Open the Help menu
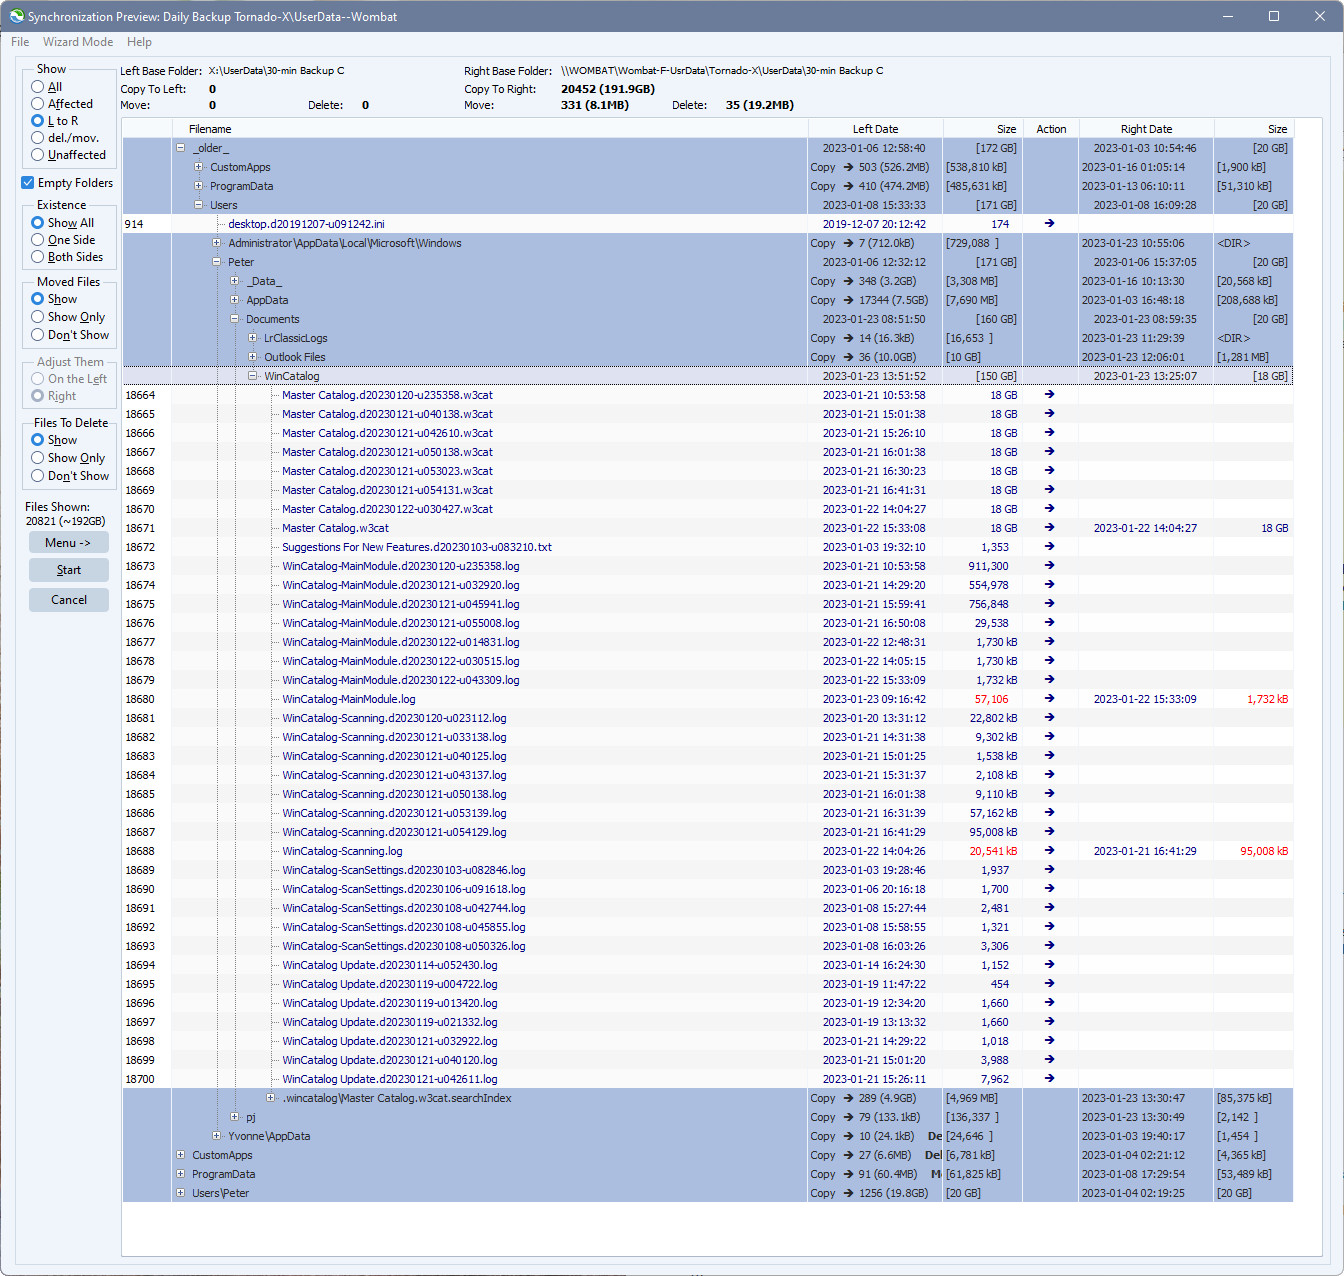Screen dimensions: 1344x1276 pyautogui.click(x=139, y=42)
